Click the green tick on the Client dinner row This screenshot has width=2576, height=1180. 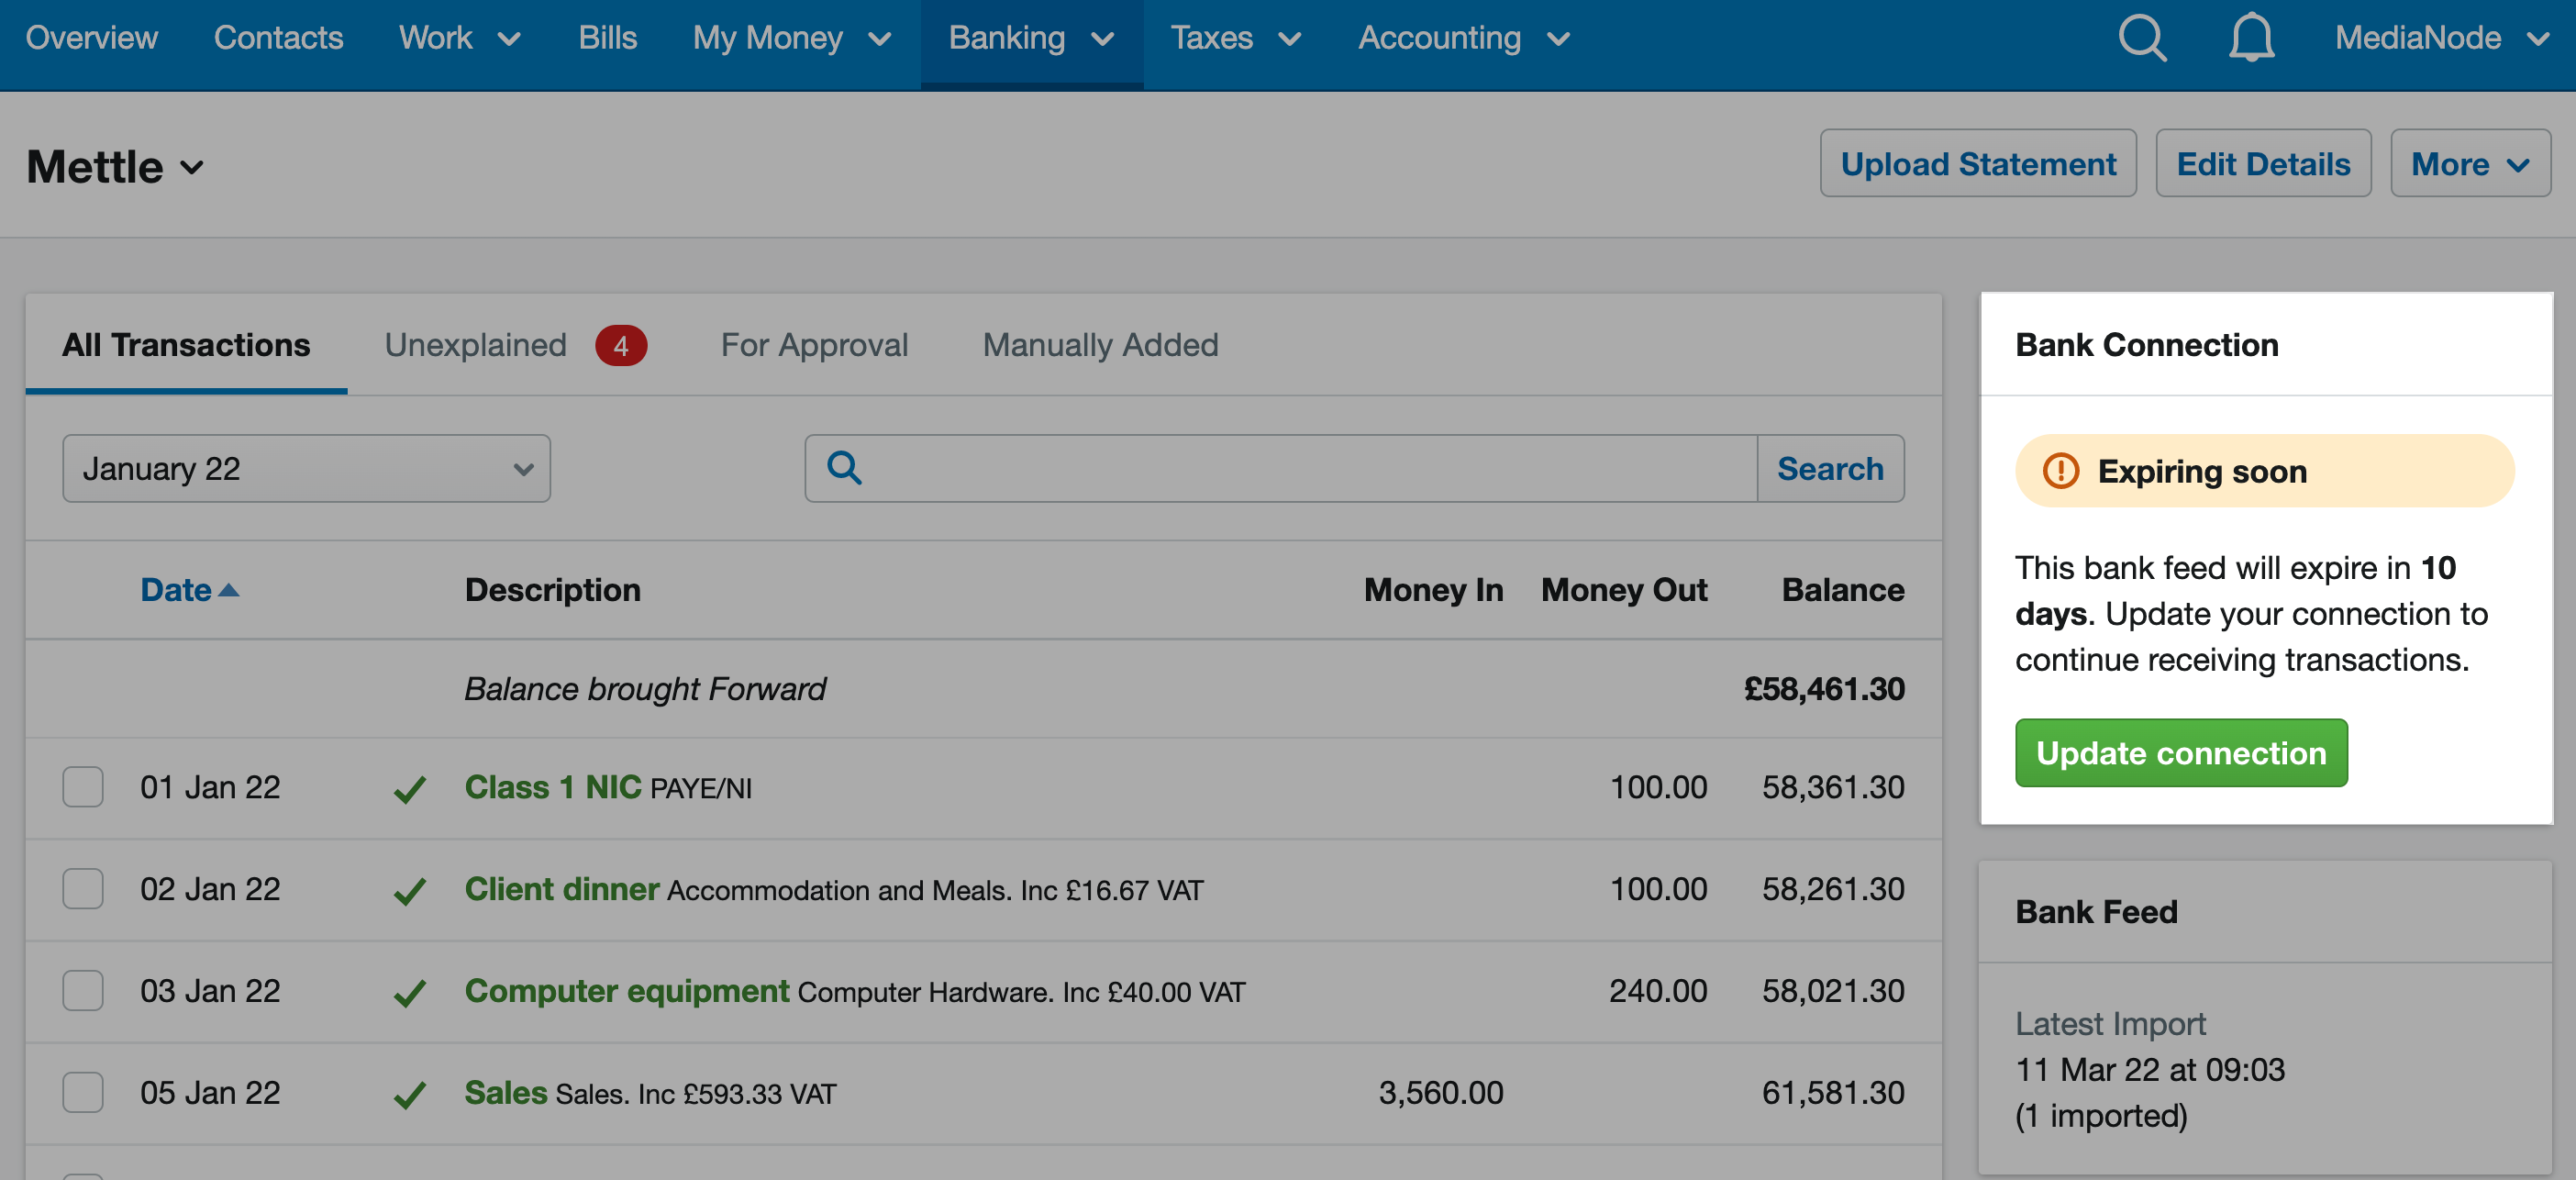pyautogui.click(x=409, y=891)
